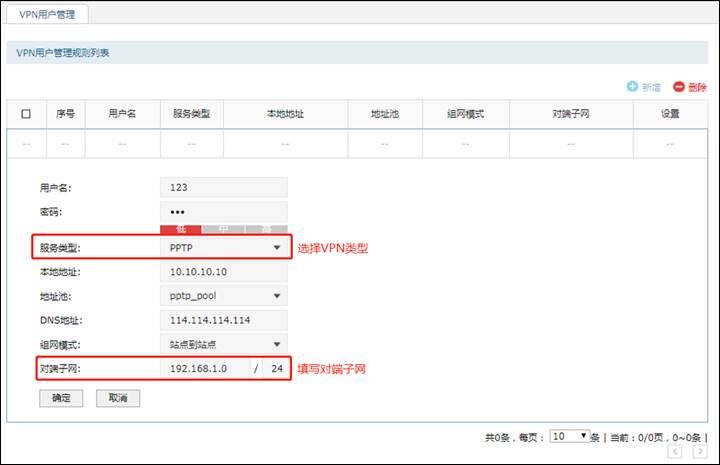Tick the select-all checkbox in table header
Viewport: 720px width, 465px height.
pyautogui.click(x=26, y=114)
